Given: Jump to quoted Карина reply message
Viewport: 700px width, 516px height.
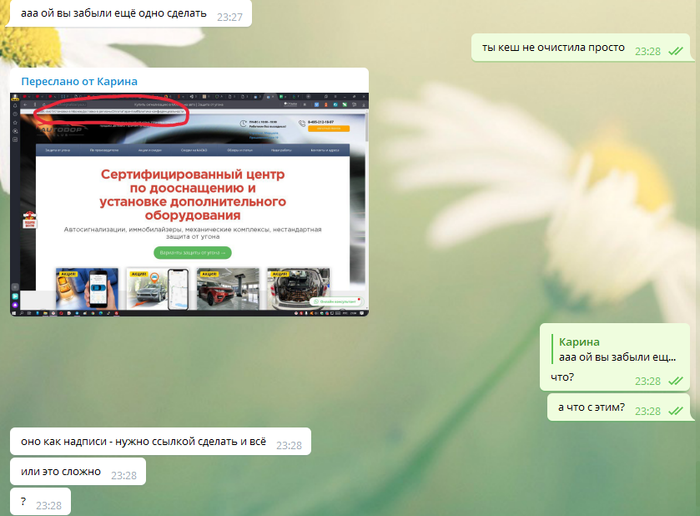Looking at the screenshot, I should 617,349.
